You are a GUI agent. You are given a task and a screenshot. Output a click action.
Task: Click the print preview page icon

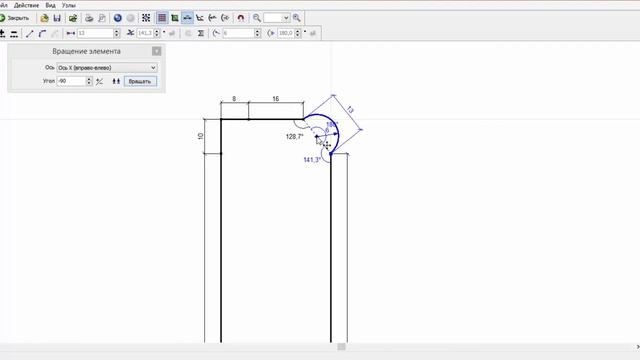102,18
